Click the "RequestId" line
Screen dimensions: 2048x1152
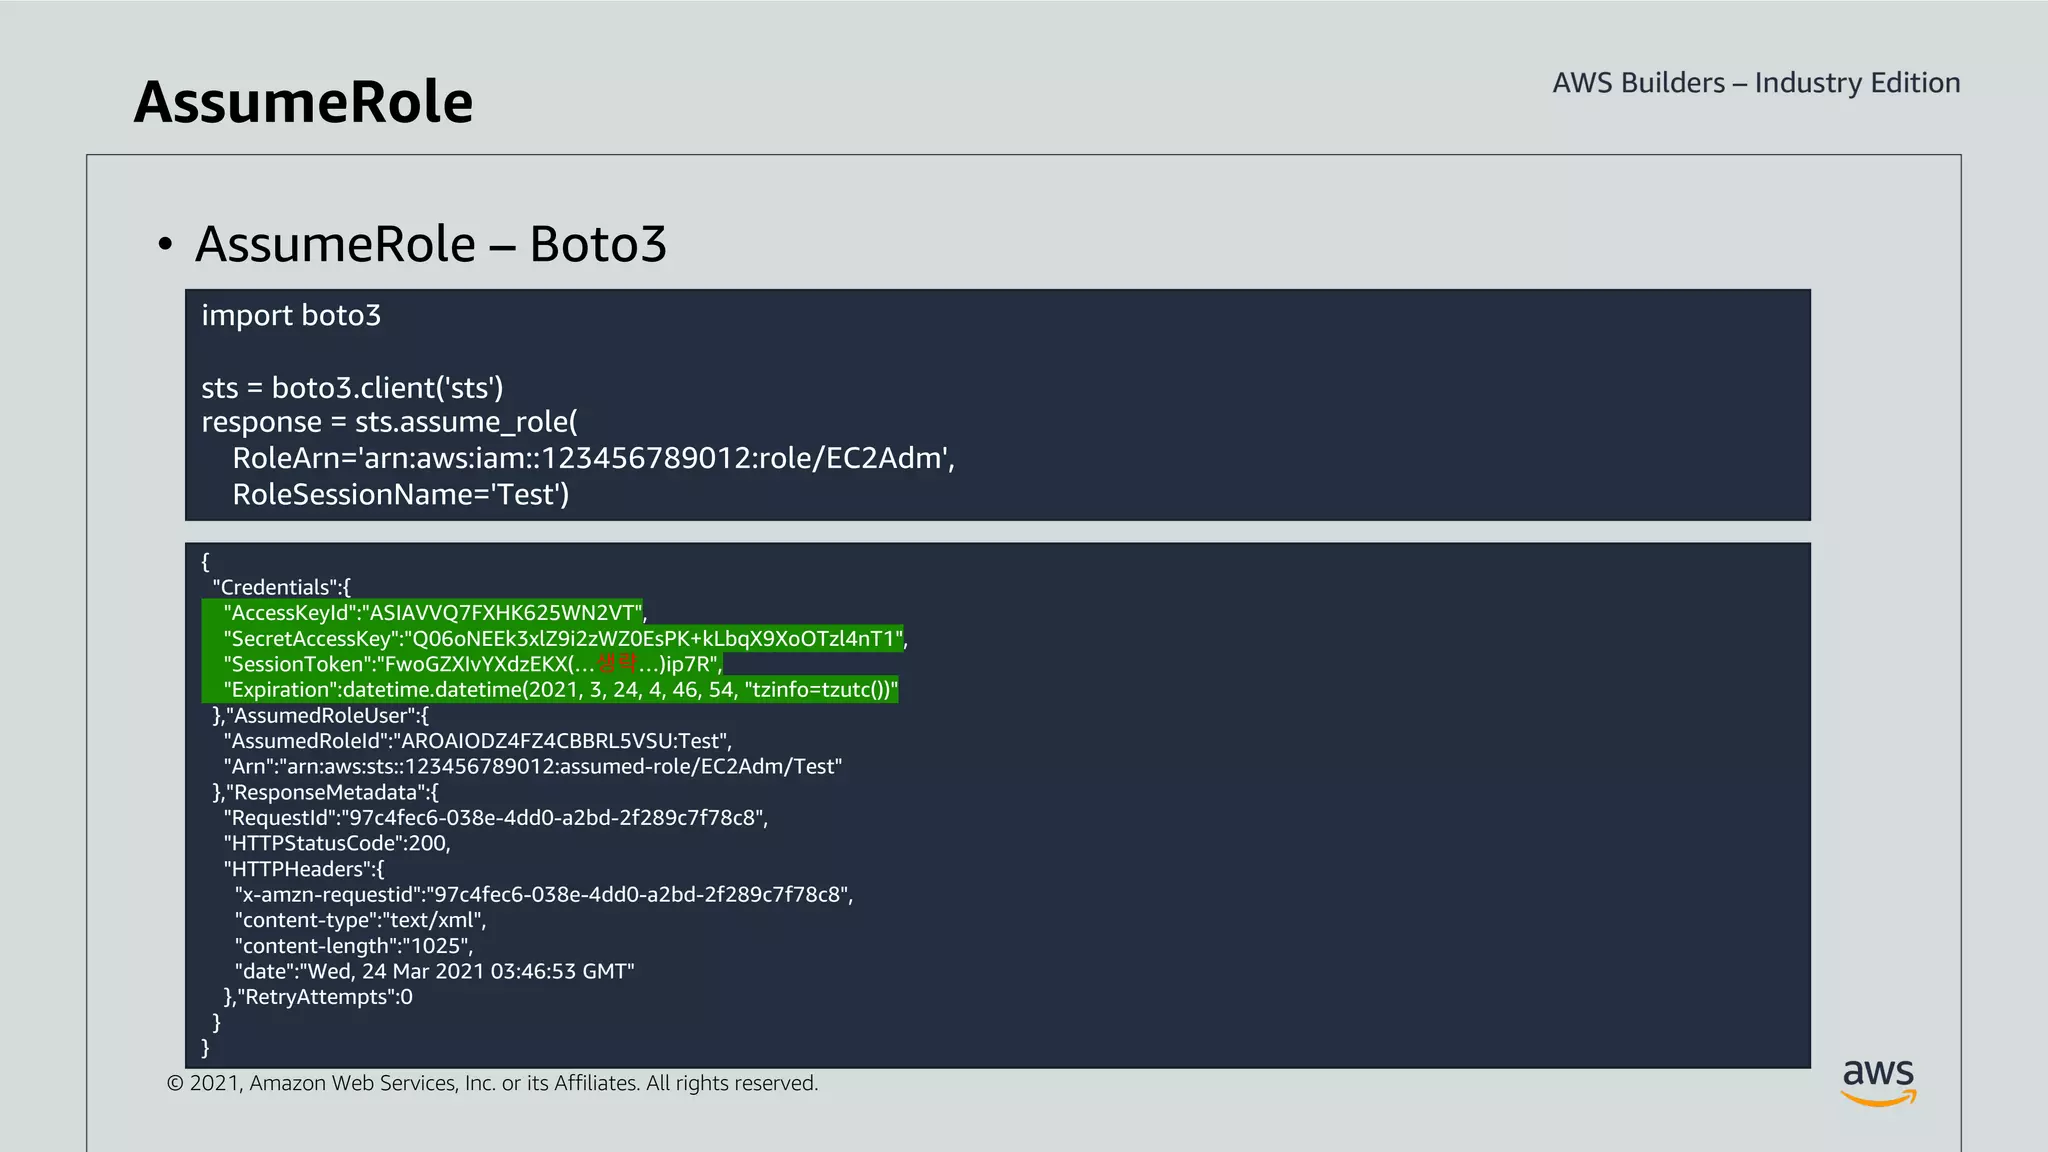tap(495, 818)
